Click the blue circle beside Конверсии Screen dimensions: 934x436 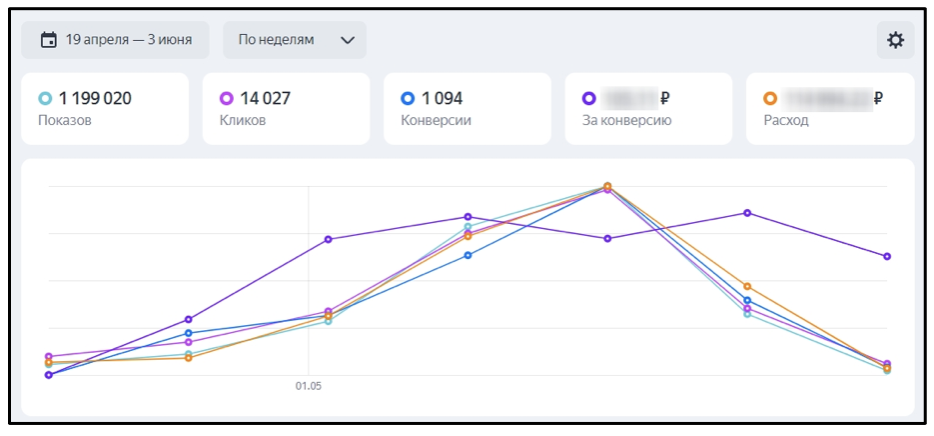pos(407,99)
